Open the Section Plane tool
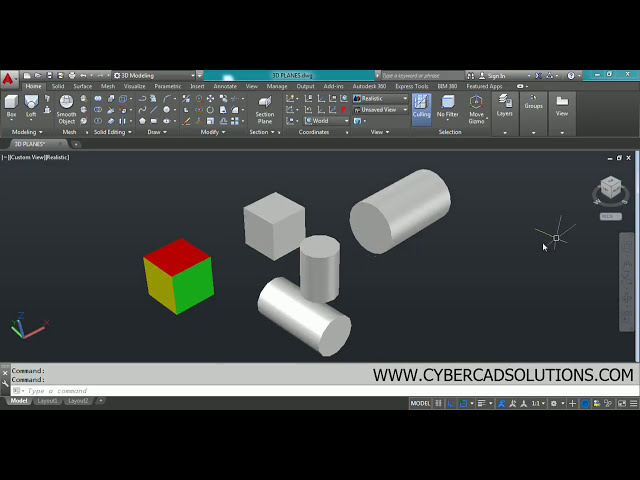The image size is (640, 480). tap(264, 106)
